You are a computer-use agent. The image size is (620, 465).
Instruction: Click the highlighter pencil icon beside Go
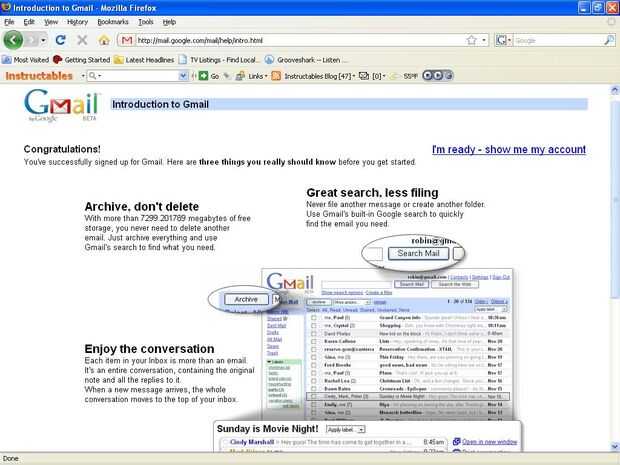(x=227, y=76)
